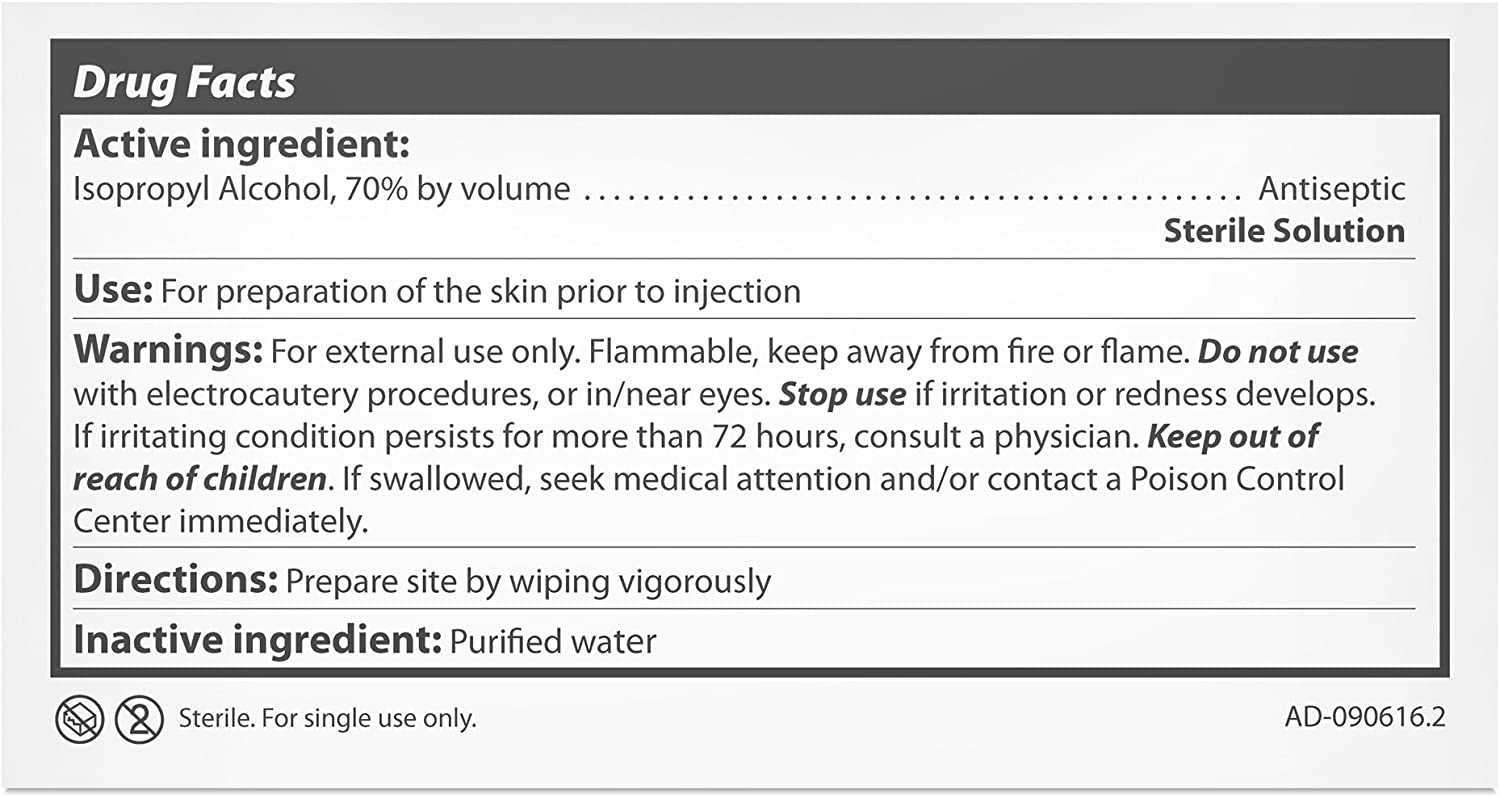Click the Drug Facts header title
Viewport: 1500px width, 798px height.
pyautogui.click(x=184, y=84)
